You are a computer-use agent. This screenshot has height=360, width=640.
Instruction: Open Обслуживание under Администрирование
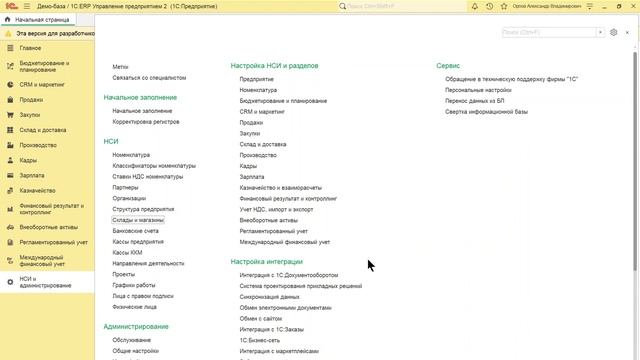tap(131, 340)
